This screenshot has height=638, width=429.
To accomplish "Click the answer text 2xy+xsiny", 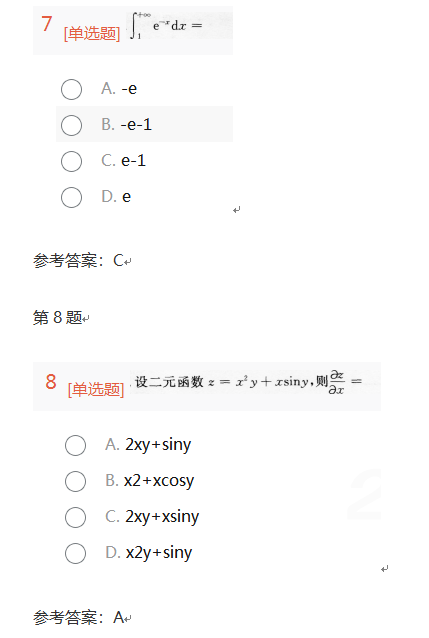I will pyautogui.click(x=162, y=517).
